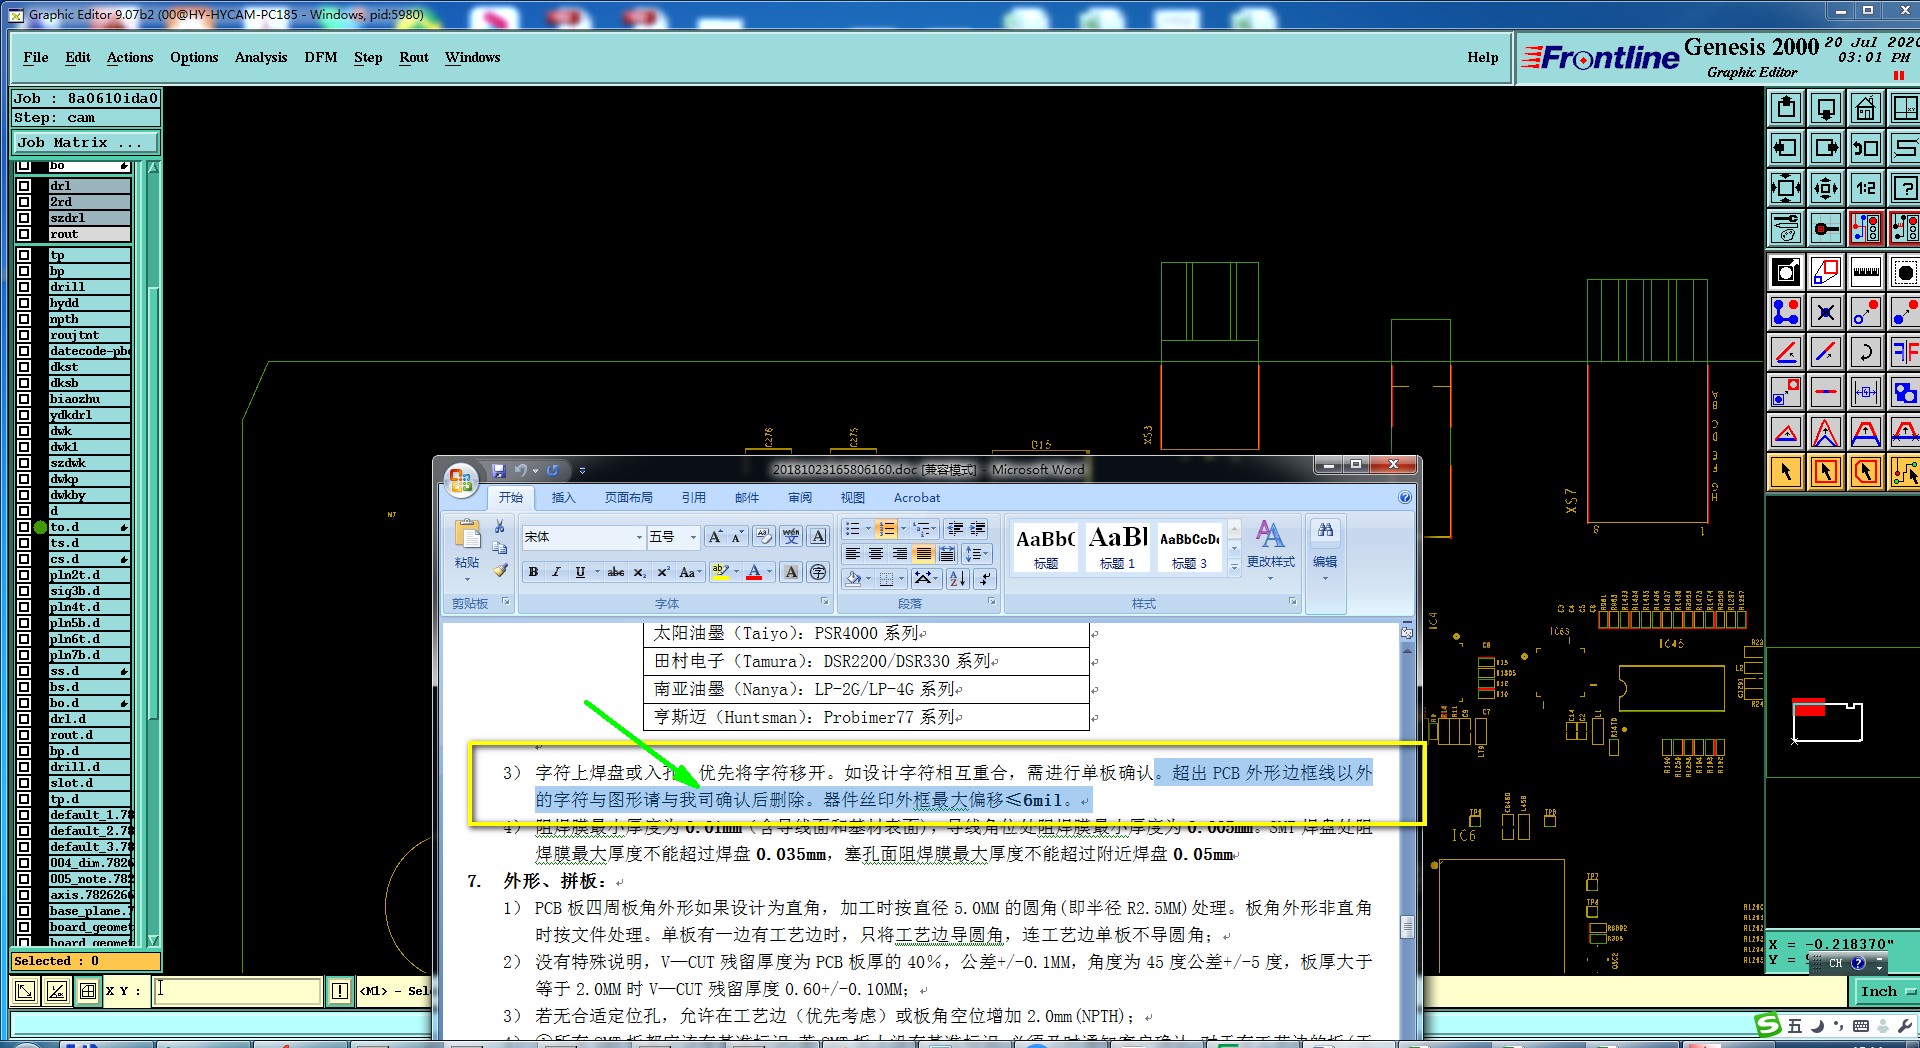Click the 编辑 editing button in Word
Image resolution: width=1920 pixels, height=1048 pixels.
(x=1325, y=548)
